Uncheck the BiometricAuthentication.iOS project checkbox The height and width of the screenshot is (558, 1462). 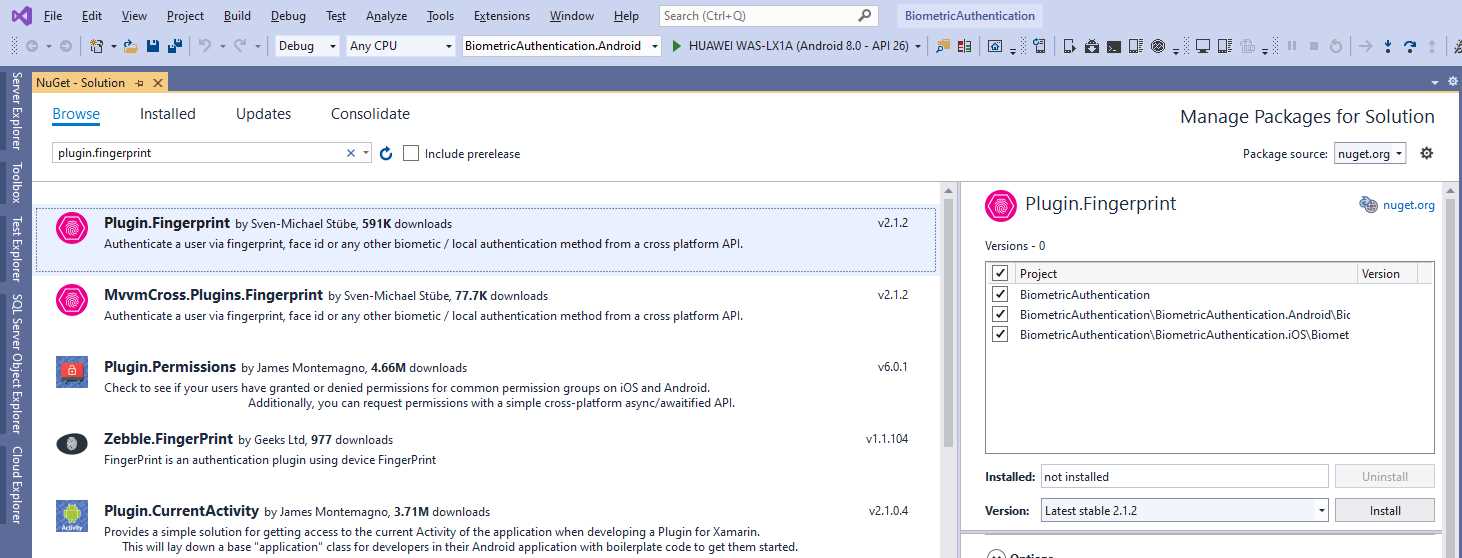[1000, 334]
